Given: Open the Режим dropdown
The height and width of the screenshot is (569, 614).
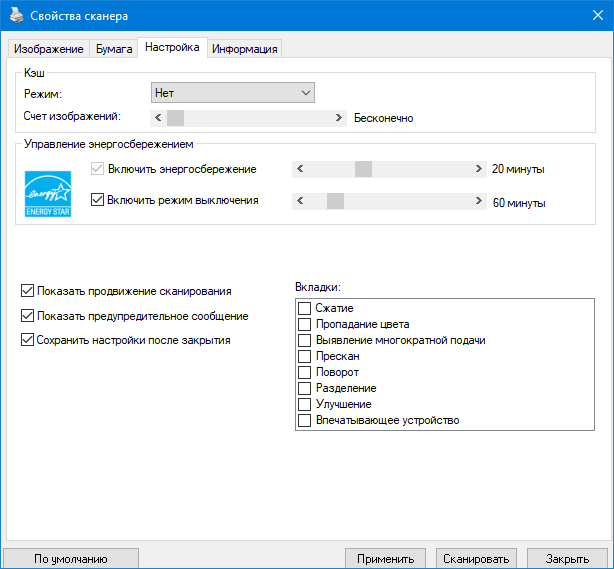Looking at the screenshot, I should pos(233,93).
